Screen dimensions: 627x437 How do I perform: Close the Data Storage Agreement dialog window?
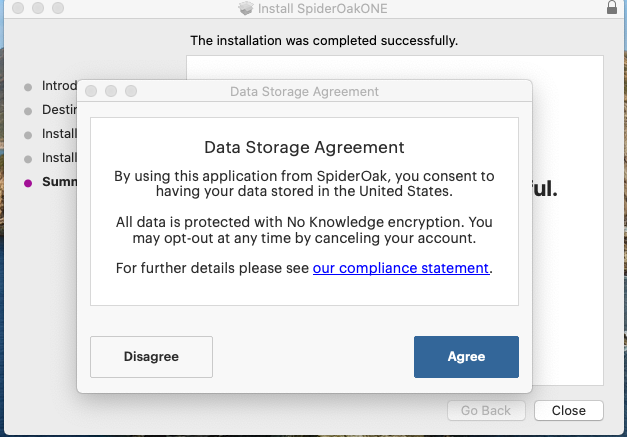click(x=91, y=91)
